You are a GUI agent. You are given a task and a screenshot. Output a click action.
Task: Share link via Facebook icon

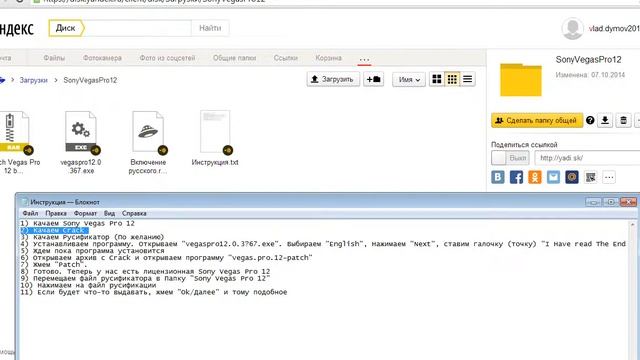click(x=516, y=177)
